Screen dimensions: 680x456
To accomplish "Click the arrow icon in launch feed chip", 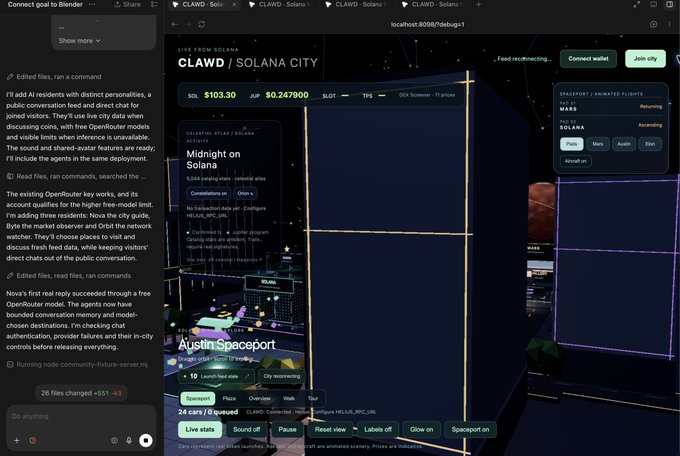I will (247, 376).
